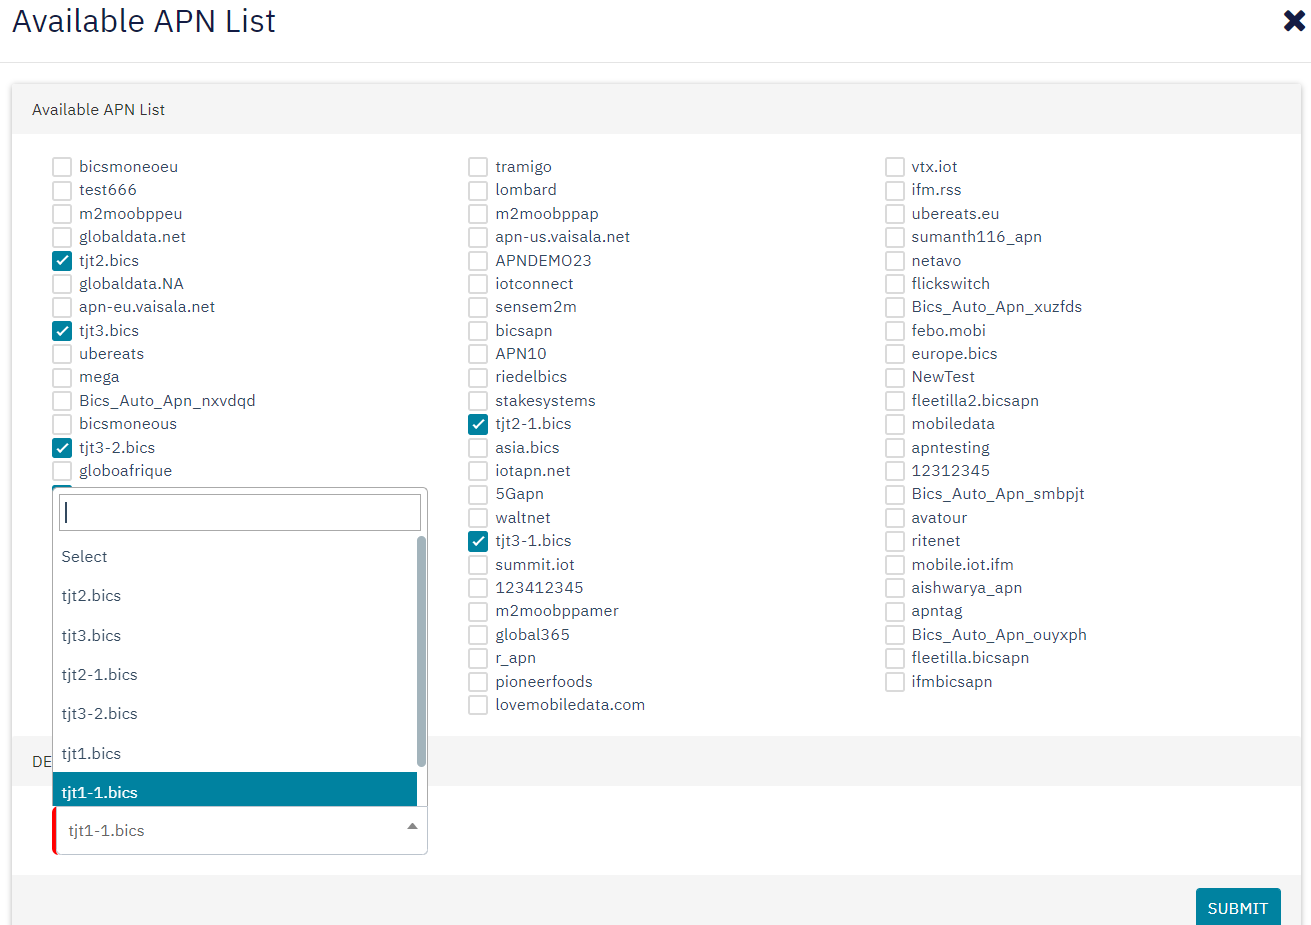Check the tramigo APN

coord(477,166)
